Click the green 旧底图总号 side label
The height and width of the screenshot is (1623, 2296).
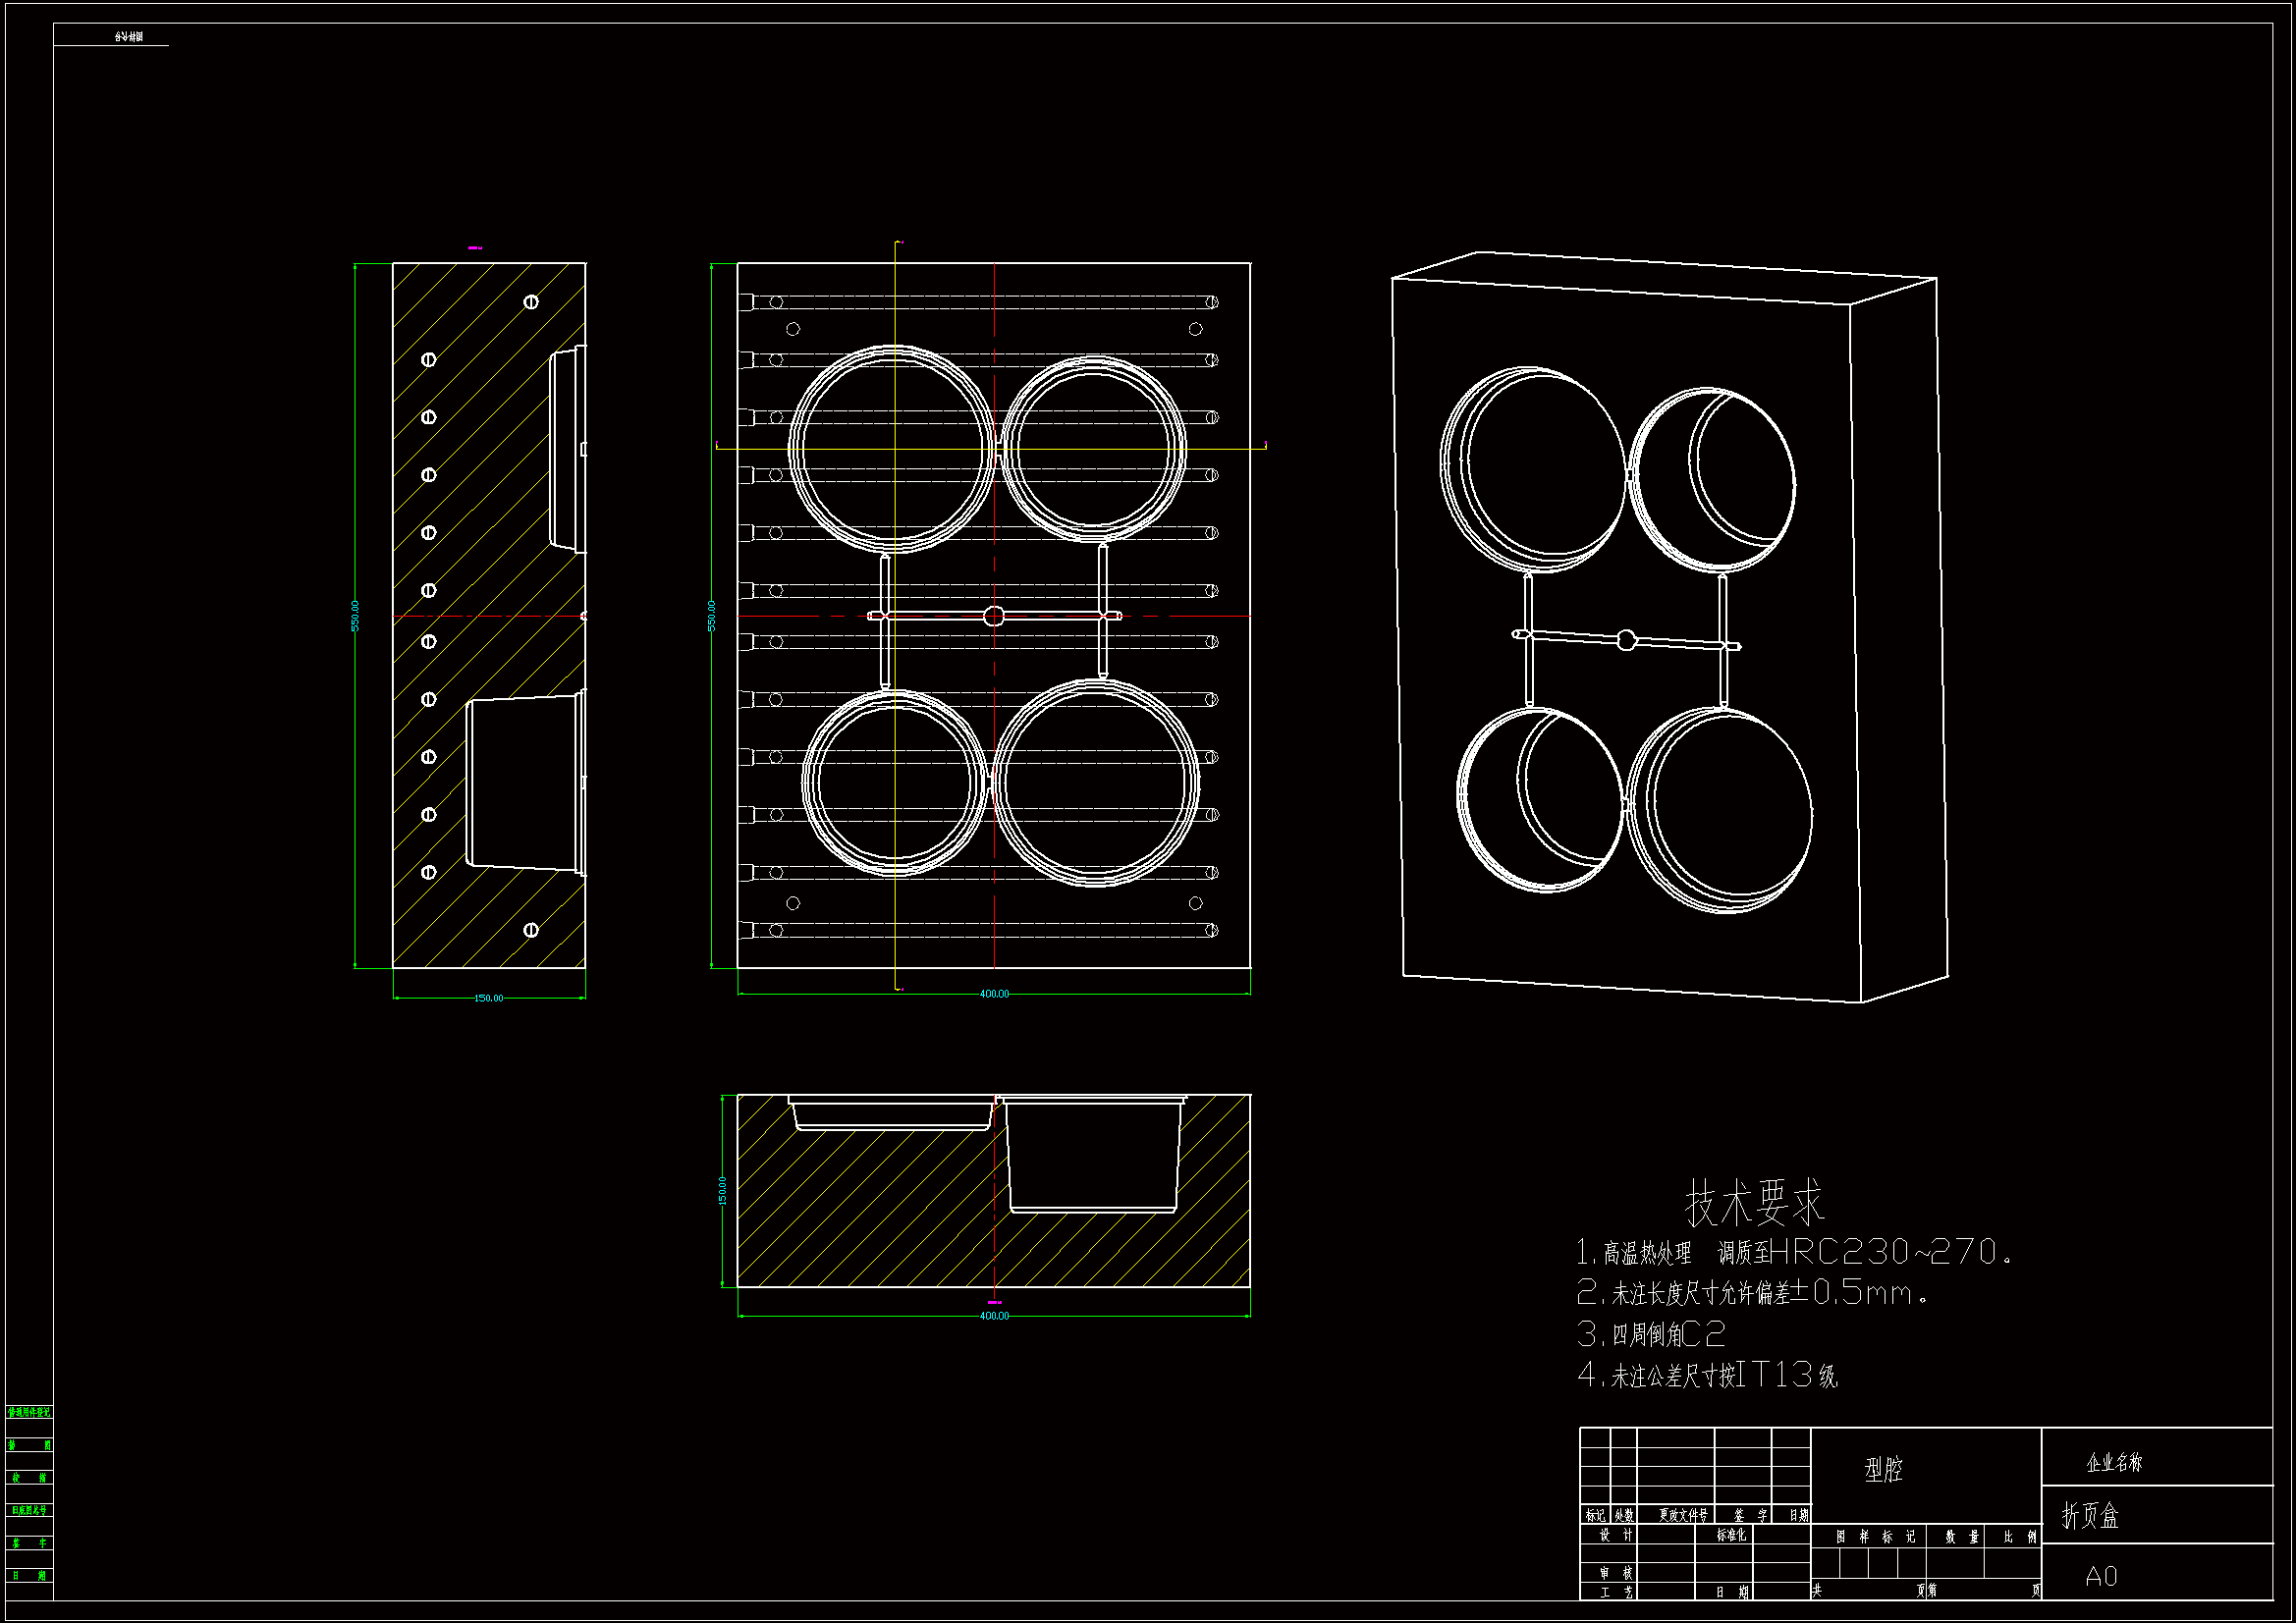29,1510
